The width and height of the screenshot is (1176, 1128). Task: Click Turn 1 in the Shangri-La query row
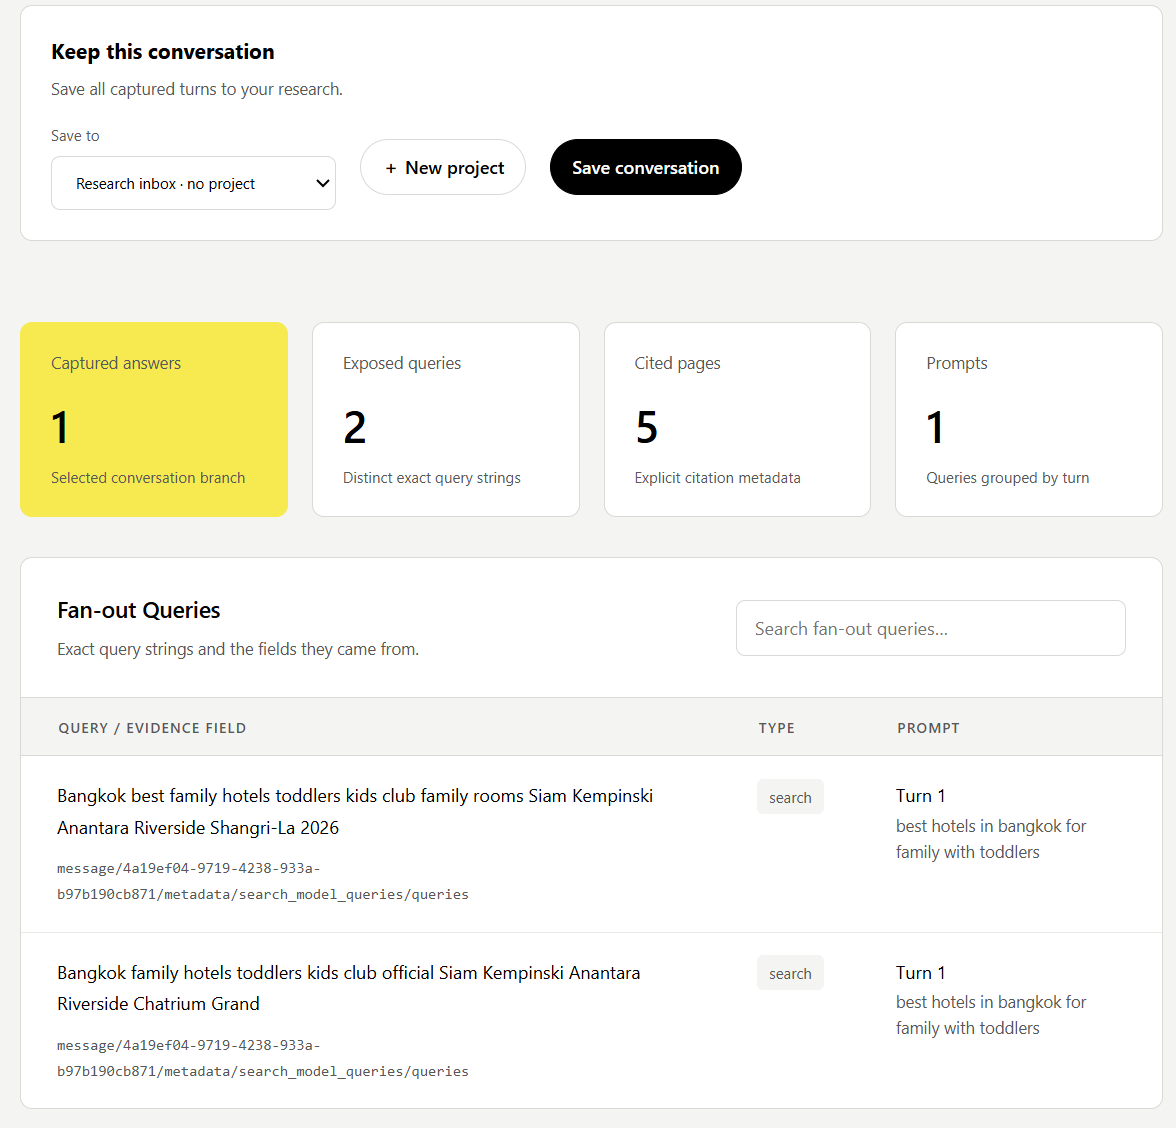pos(920,796)
